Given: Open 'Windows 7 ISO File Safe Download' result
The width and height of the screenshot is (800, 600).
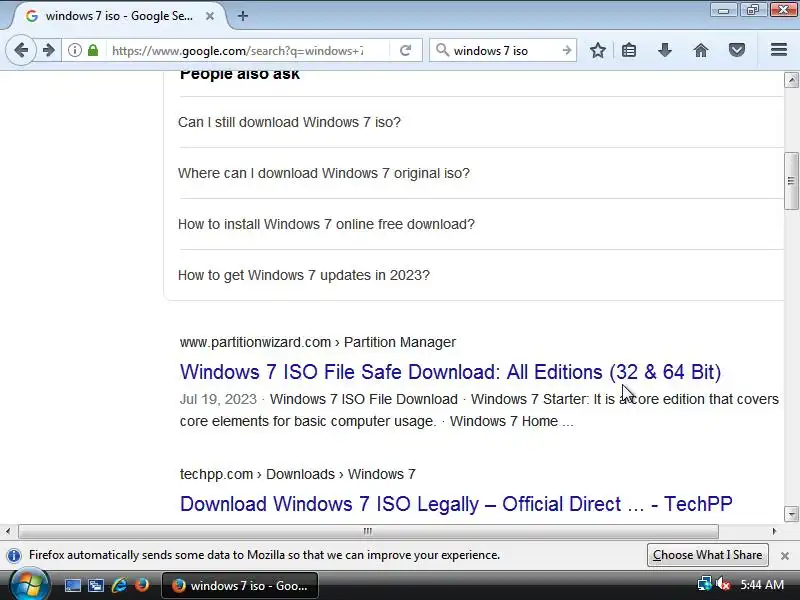Looking at the screenshot, I should [x=451, y=372].
